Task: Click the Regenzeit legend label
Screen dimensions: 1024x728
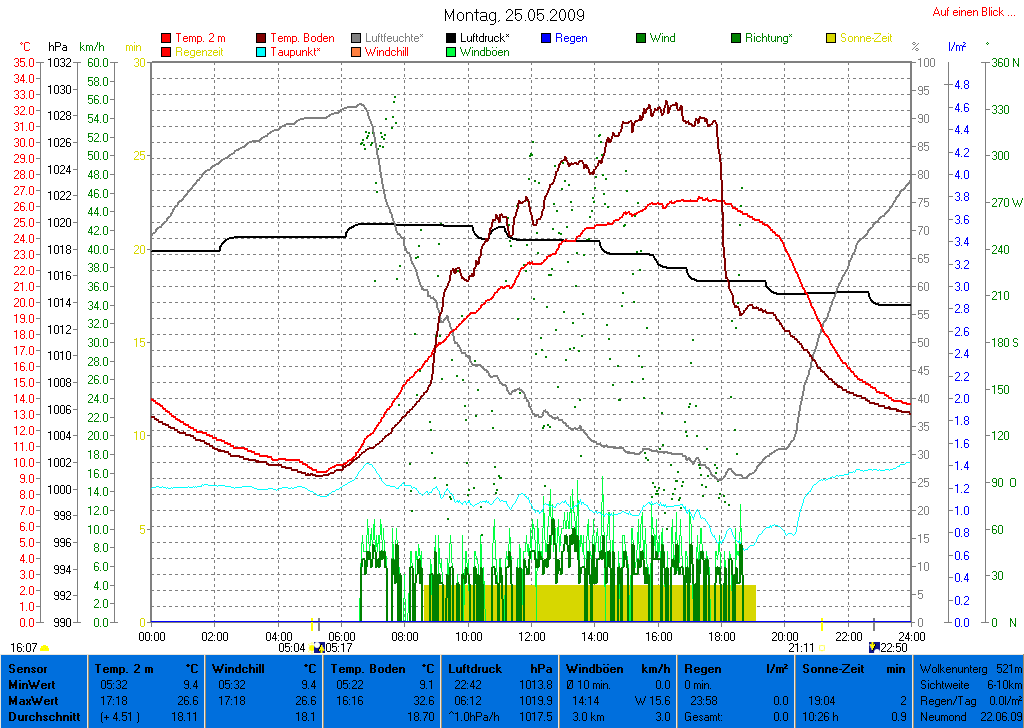Action: point(201,52)
